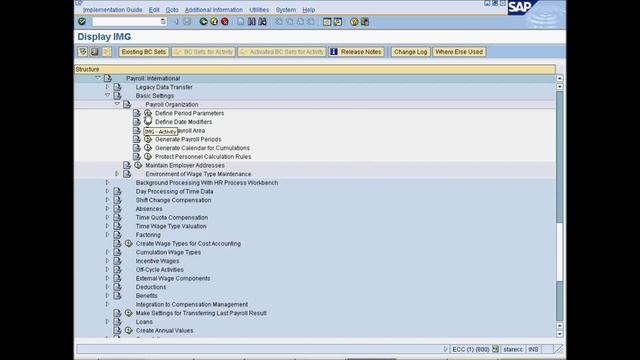Collapse the Payroll Organization node

(117, 104)
